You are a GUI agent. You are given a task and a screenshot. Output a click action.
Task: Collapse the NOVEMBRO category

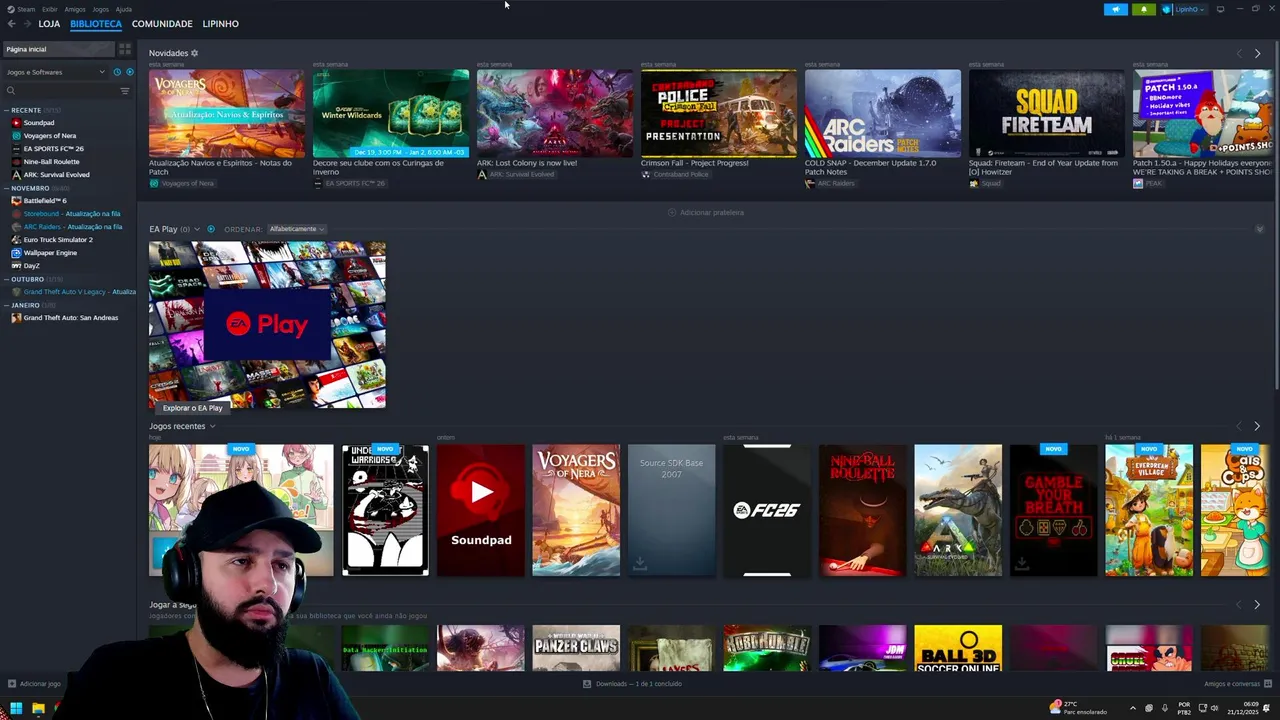(x=6, y=188)
